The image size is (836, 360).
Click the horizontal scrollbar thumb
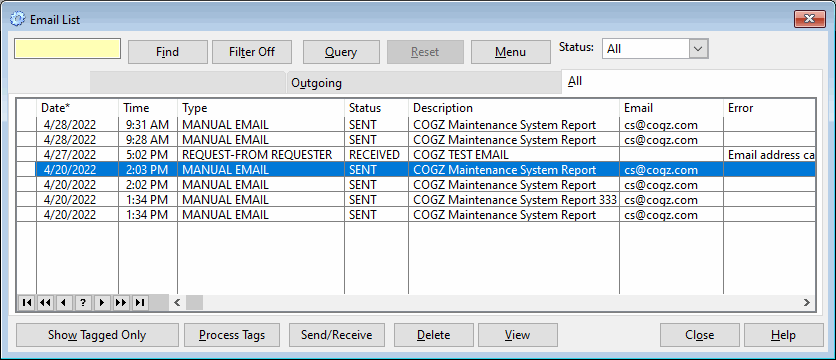(194, 302)
